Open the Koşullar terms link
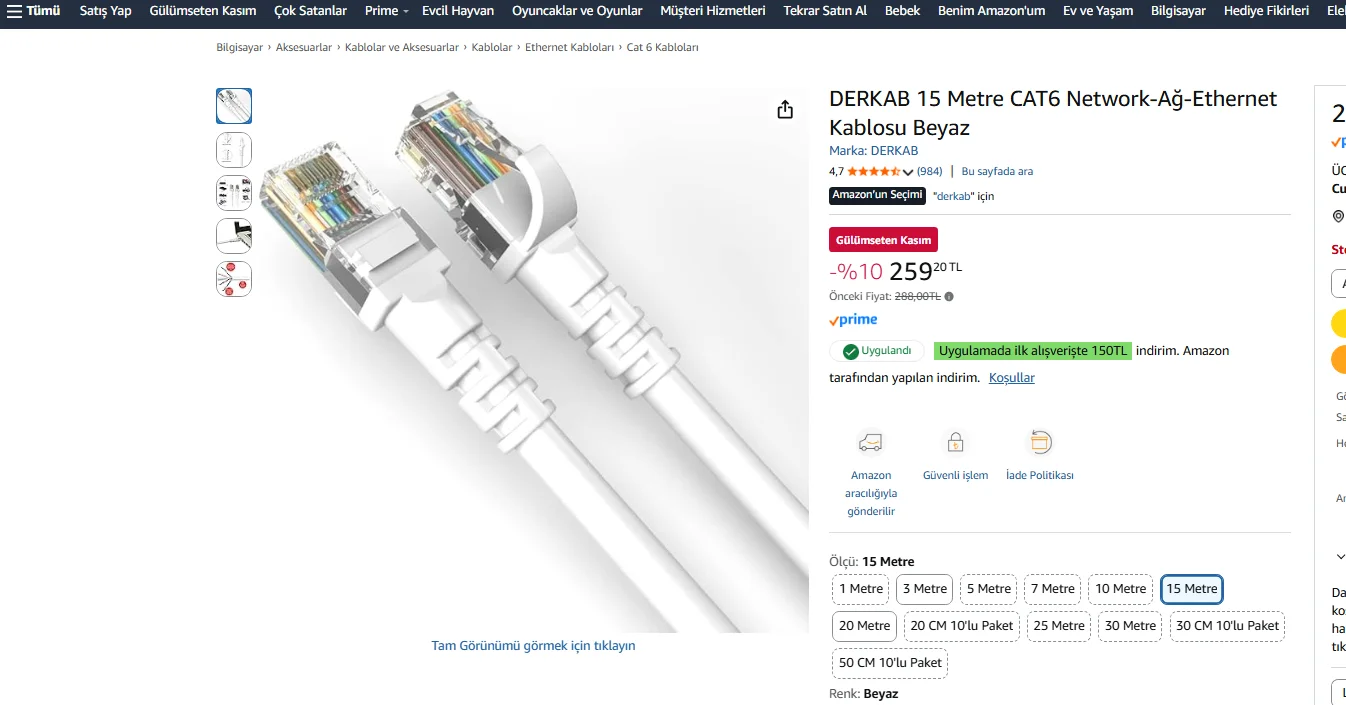The image size is (1346, 705). coord(1011,378)
